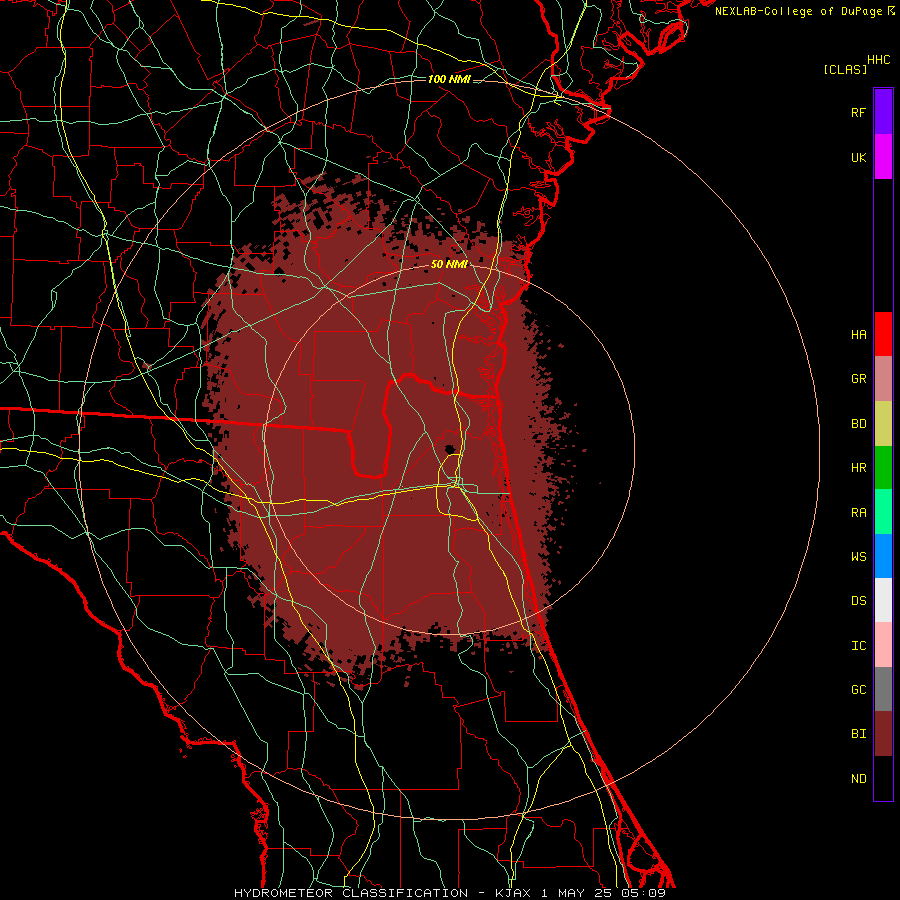Click the HR legend label
Image resolution: width=900 pixels, height=900 pixels.
tap(858, 468)
